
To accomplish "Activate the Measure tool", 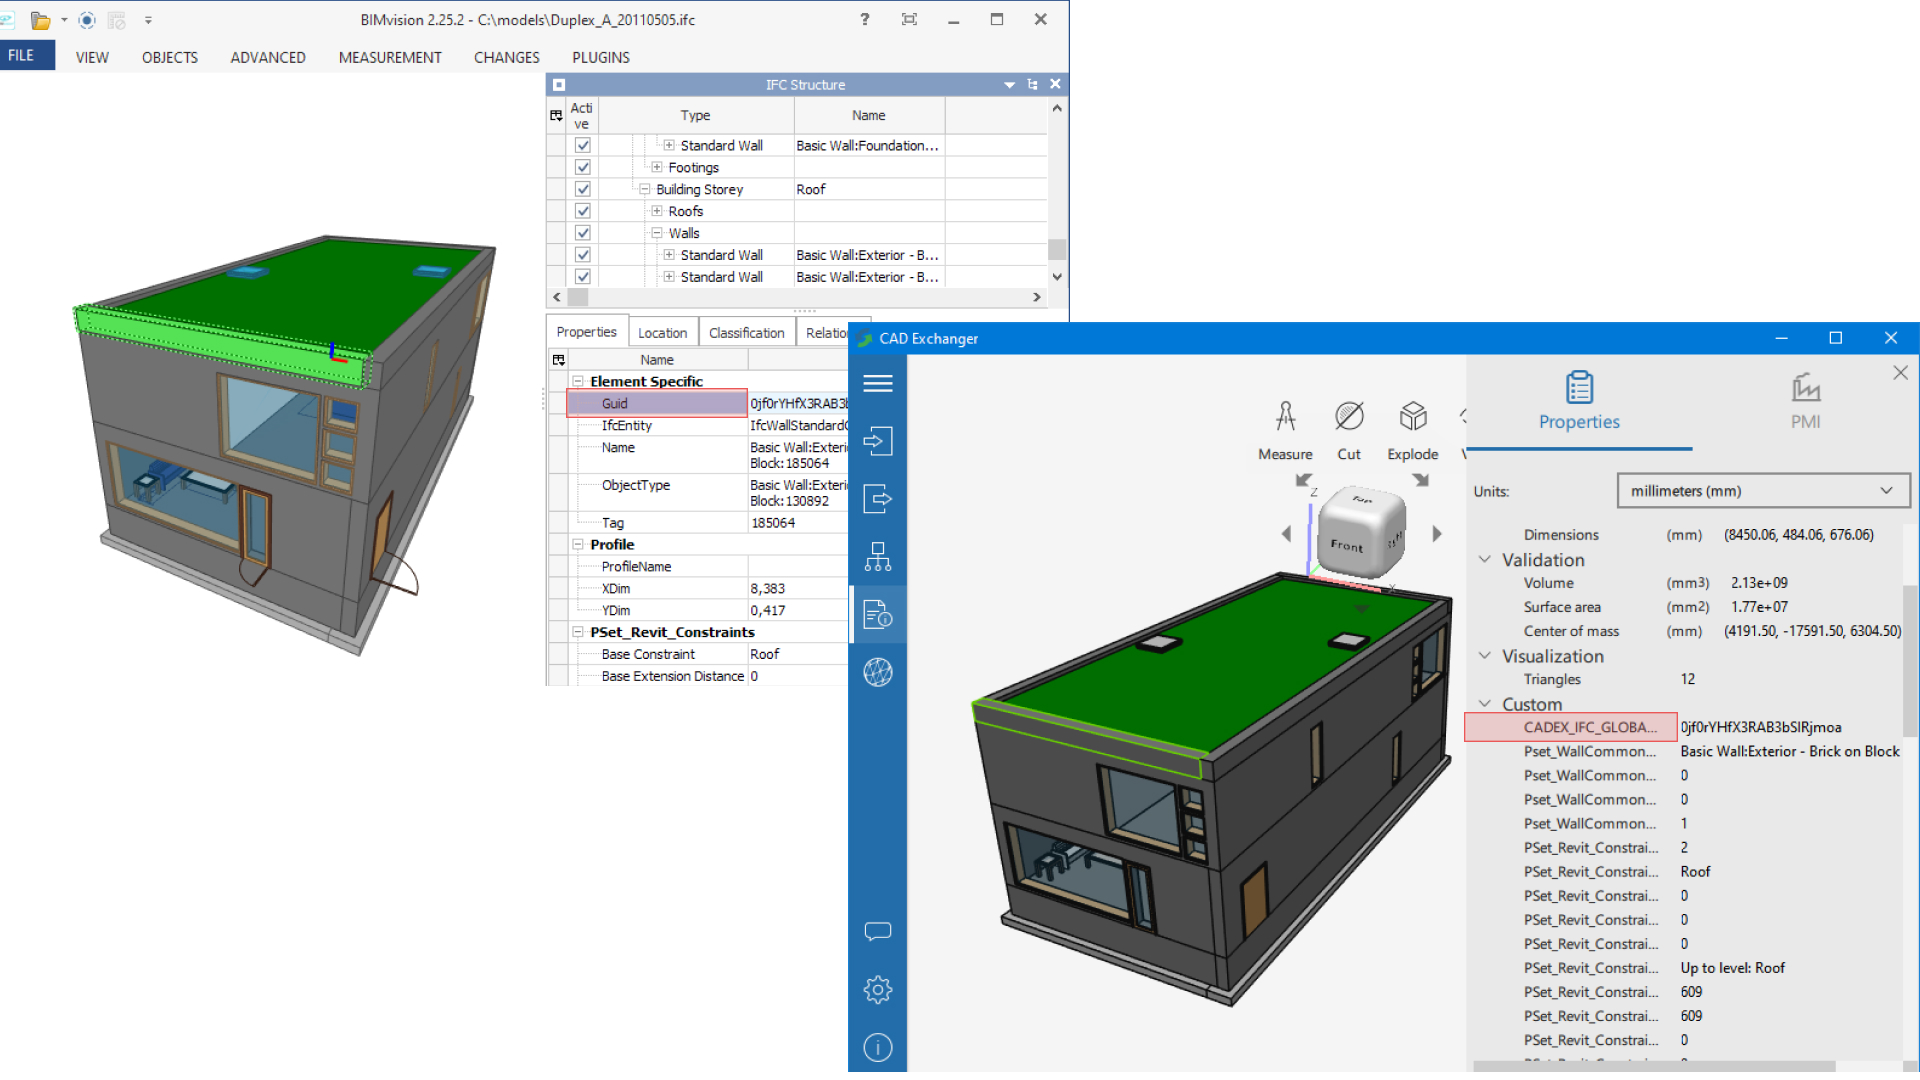I will click(x=1285, y=430).
